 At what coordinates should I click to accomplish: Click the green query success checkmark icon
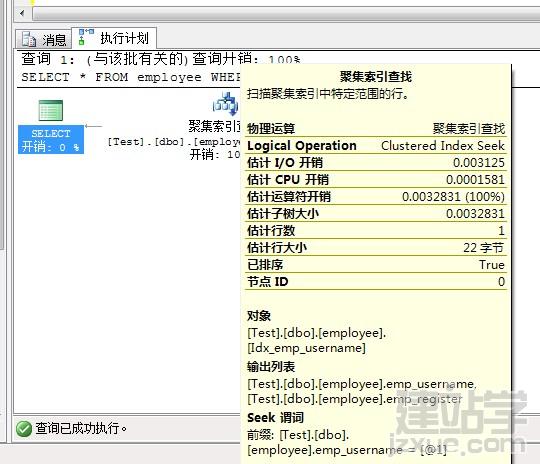(24, 429)
